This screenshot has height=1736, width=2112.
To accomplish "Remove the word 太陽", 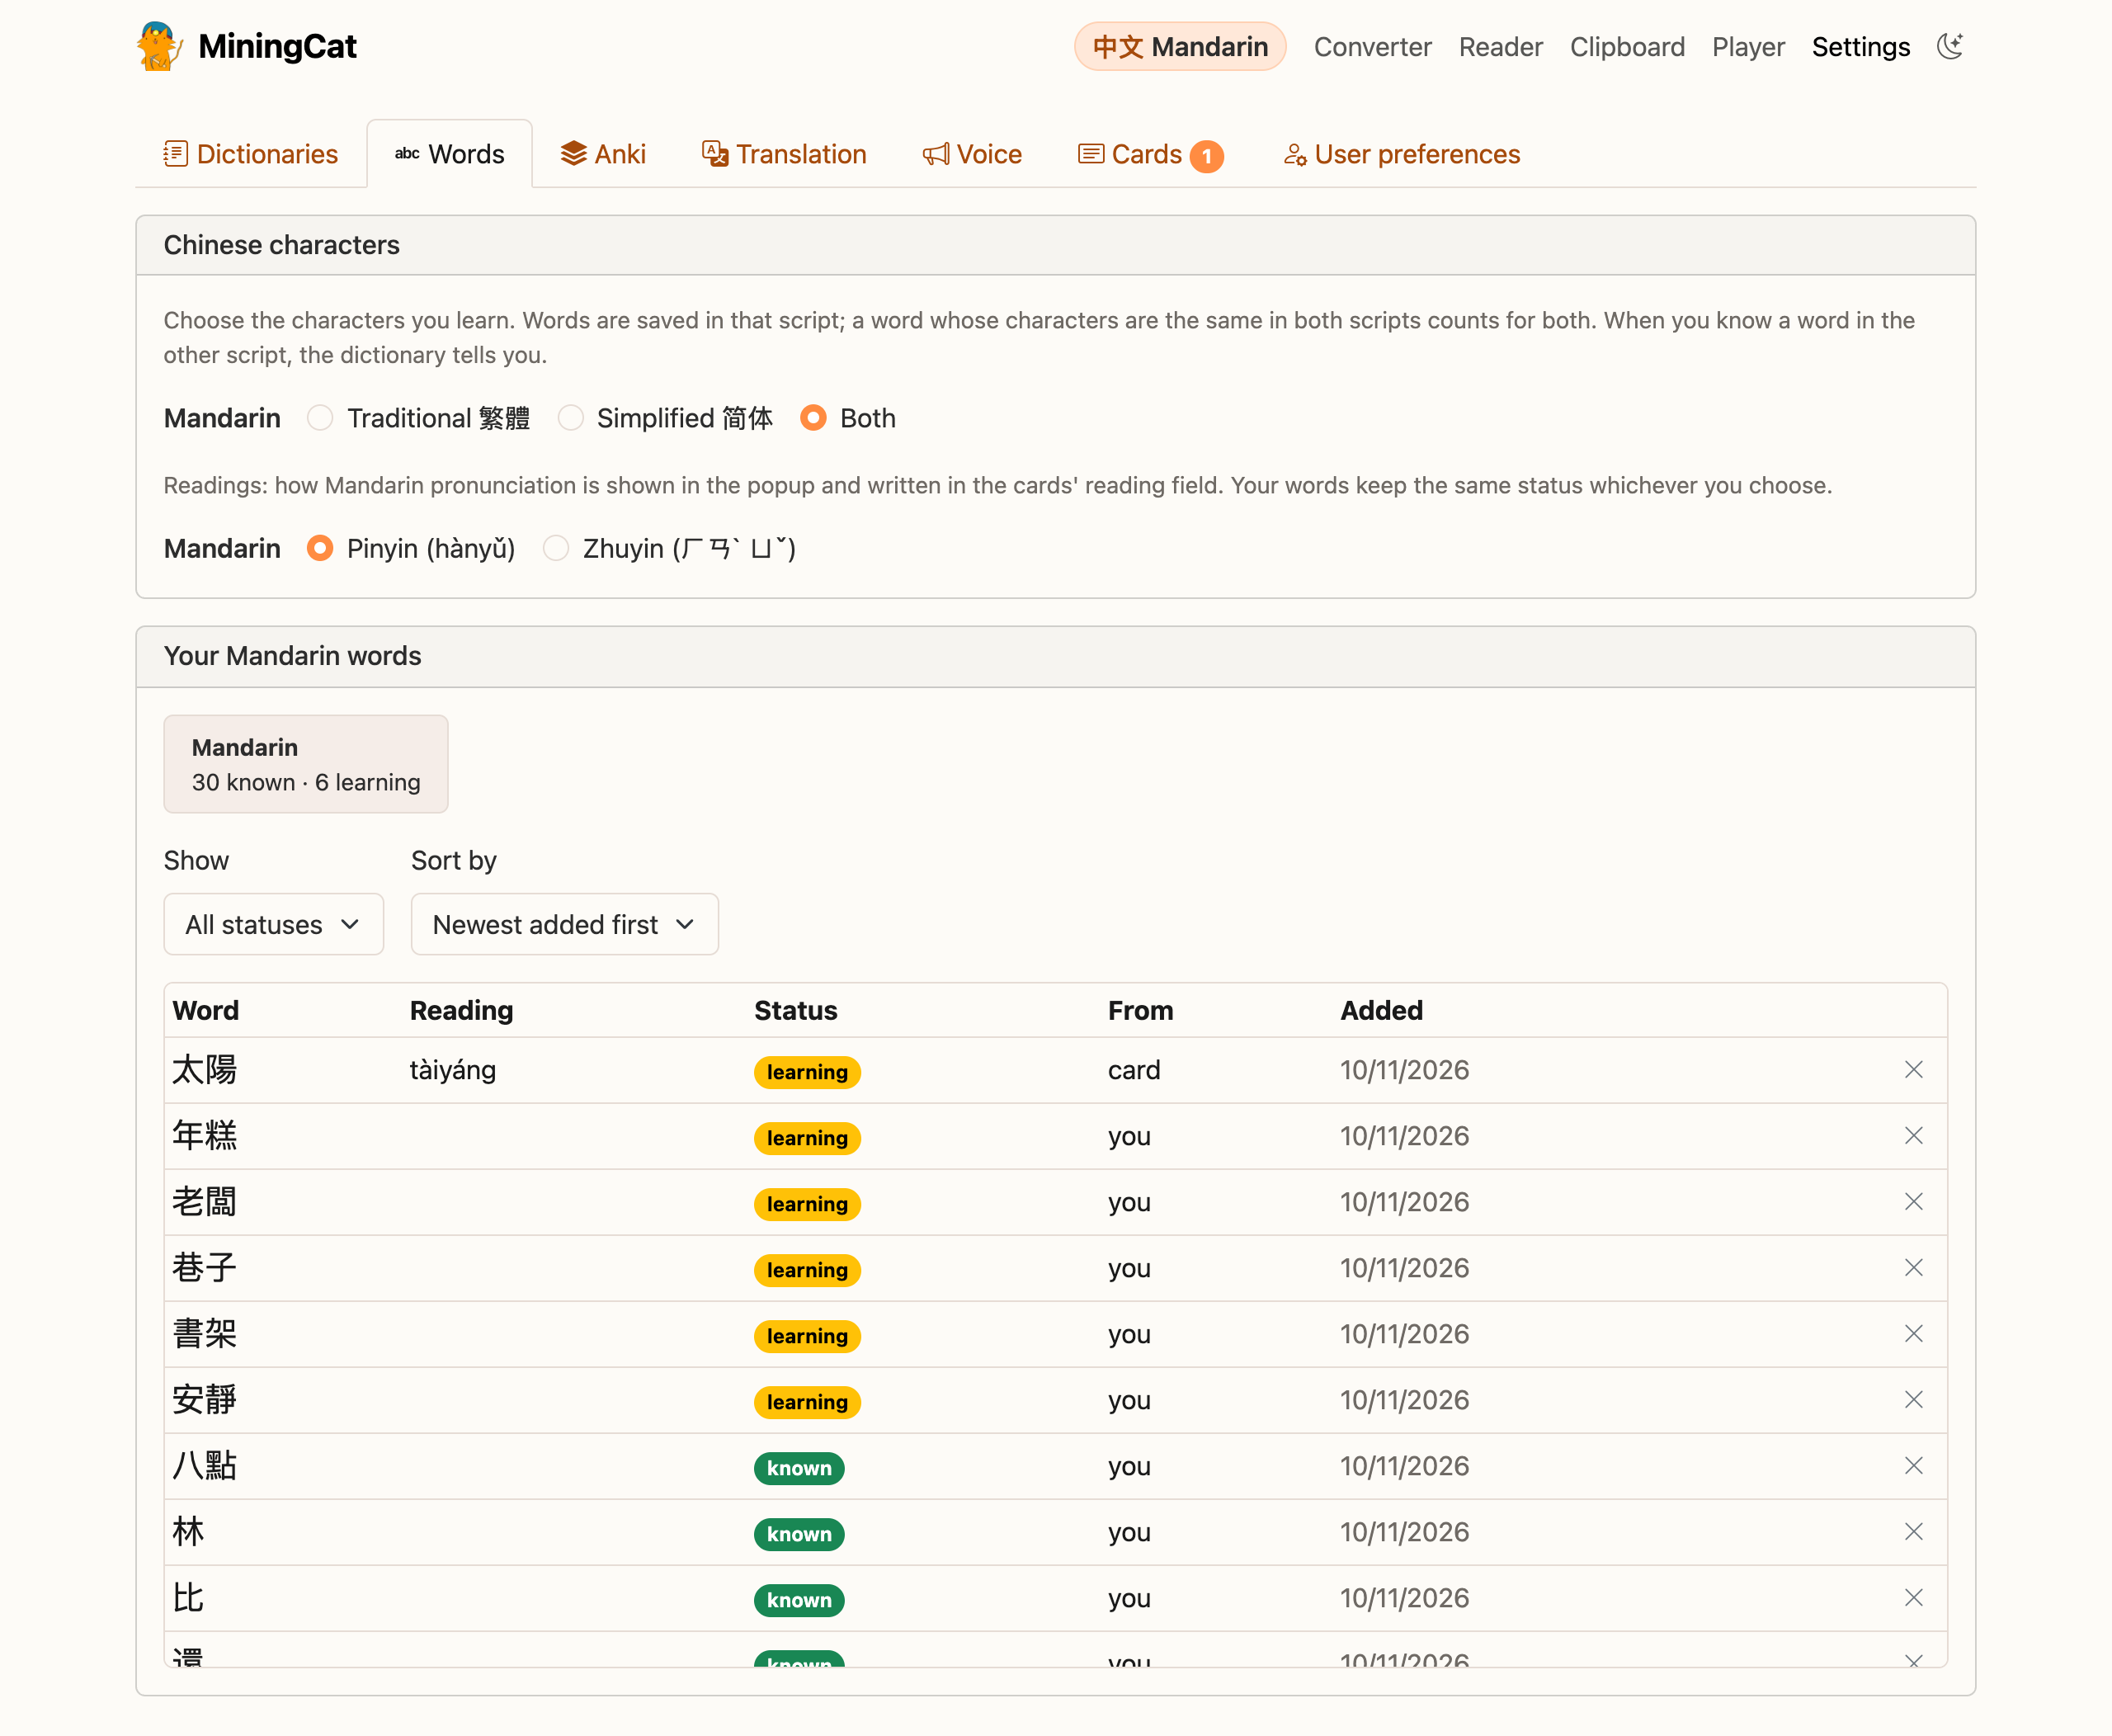I will point(1913,1070).
